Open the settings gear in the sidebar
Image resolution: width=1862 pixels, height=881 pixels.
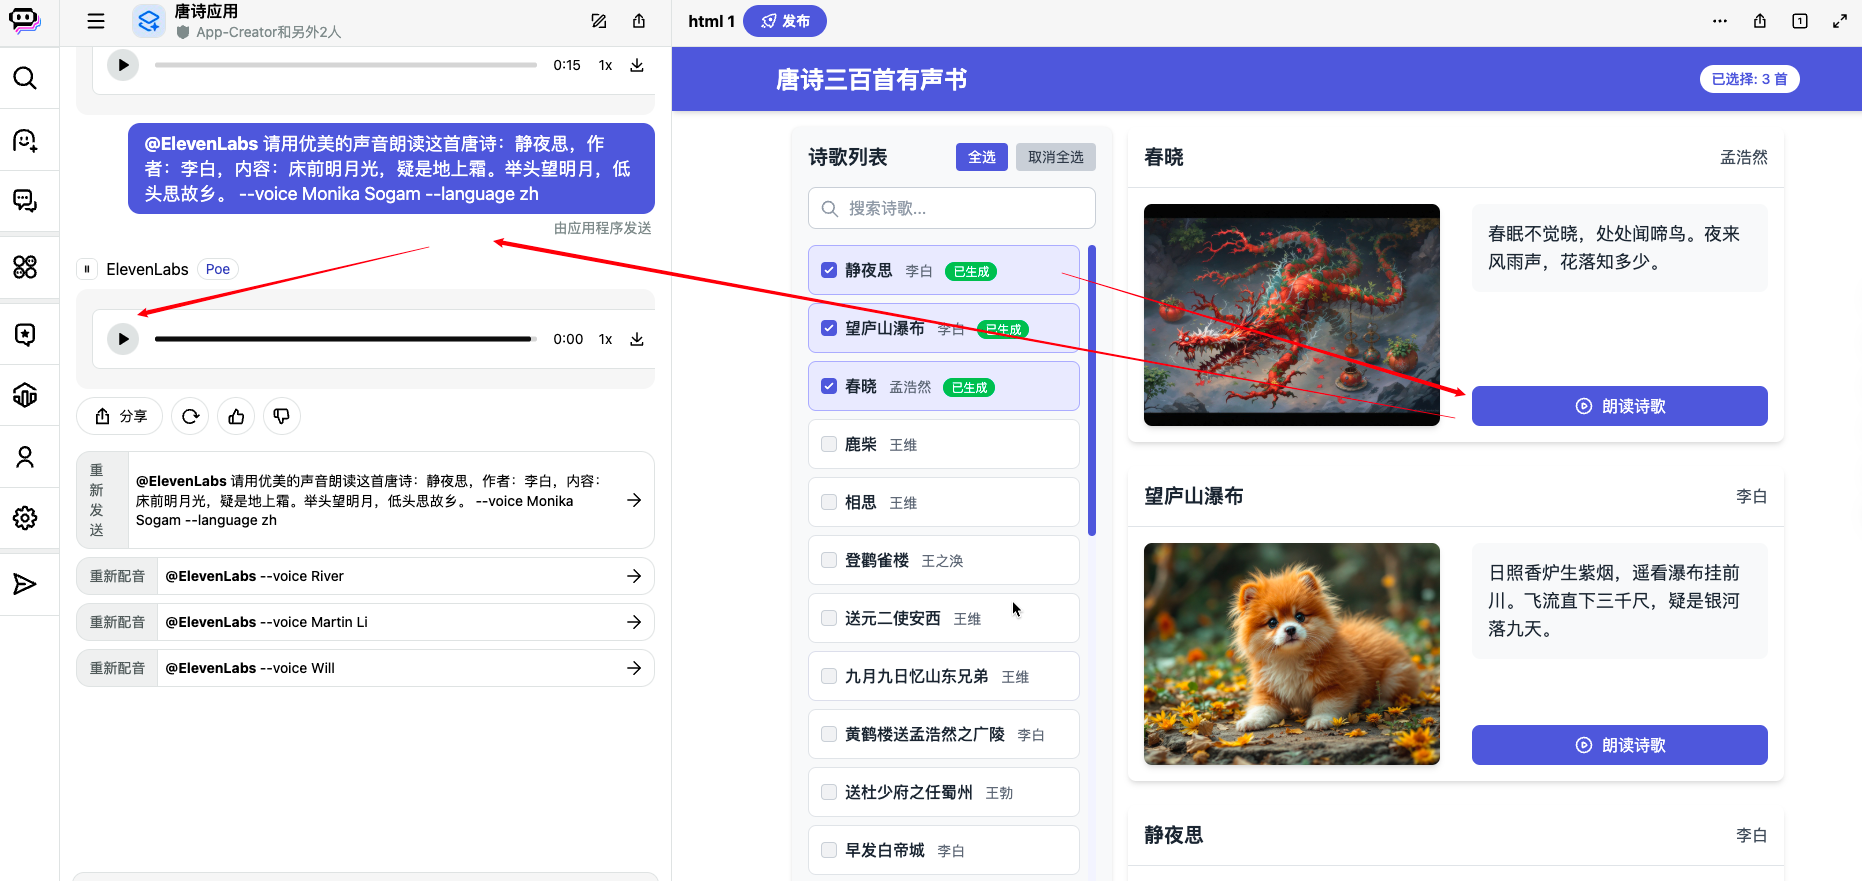click(25, 518)
